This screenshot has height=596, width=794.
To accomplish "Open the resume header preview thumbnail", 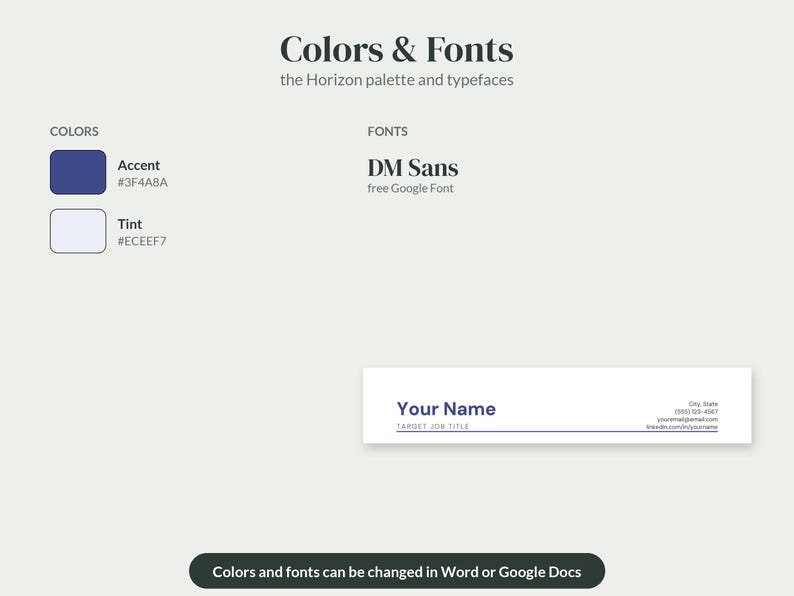I will click(x=557, y=406).
